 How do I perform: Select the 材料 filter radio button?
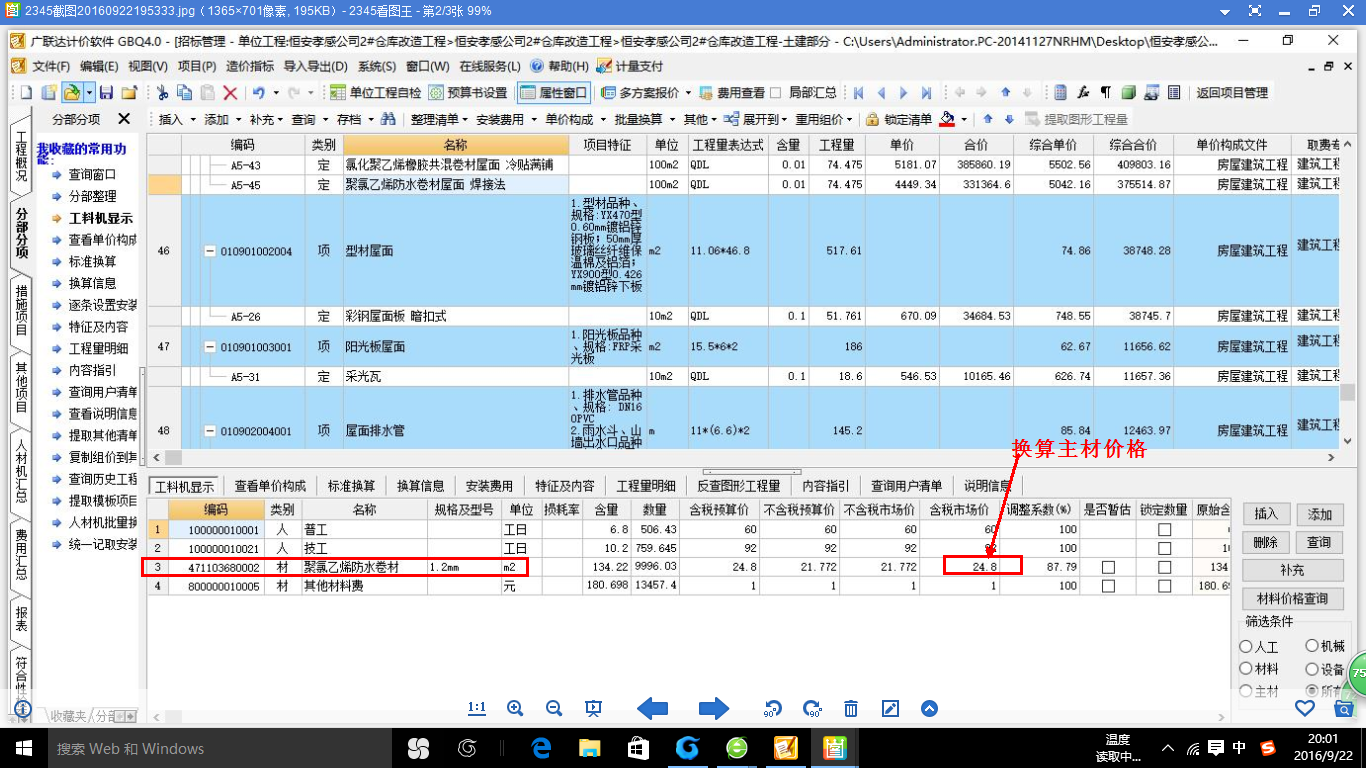point(1246,669)
